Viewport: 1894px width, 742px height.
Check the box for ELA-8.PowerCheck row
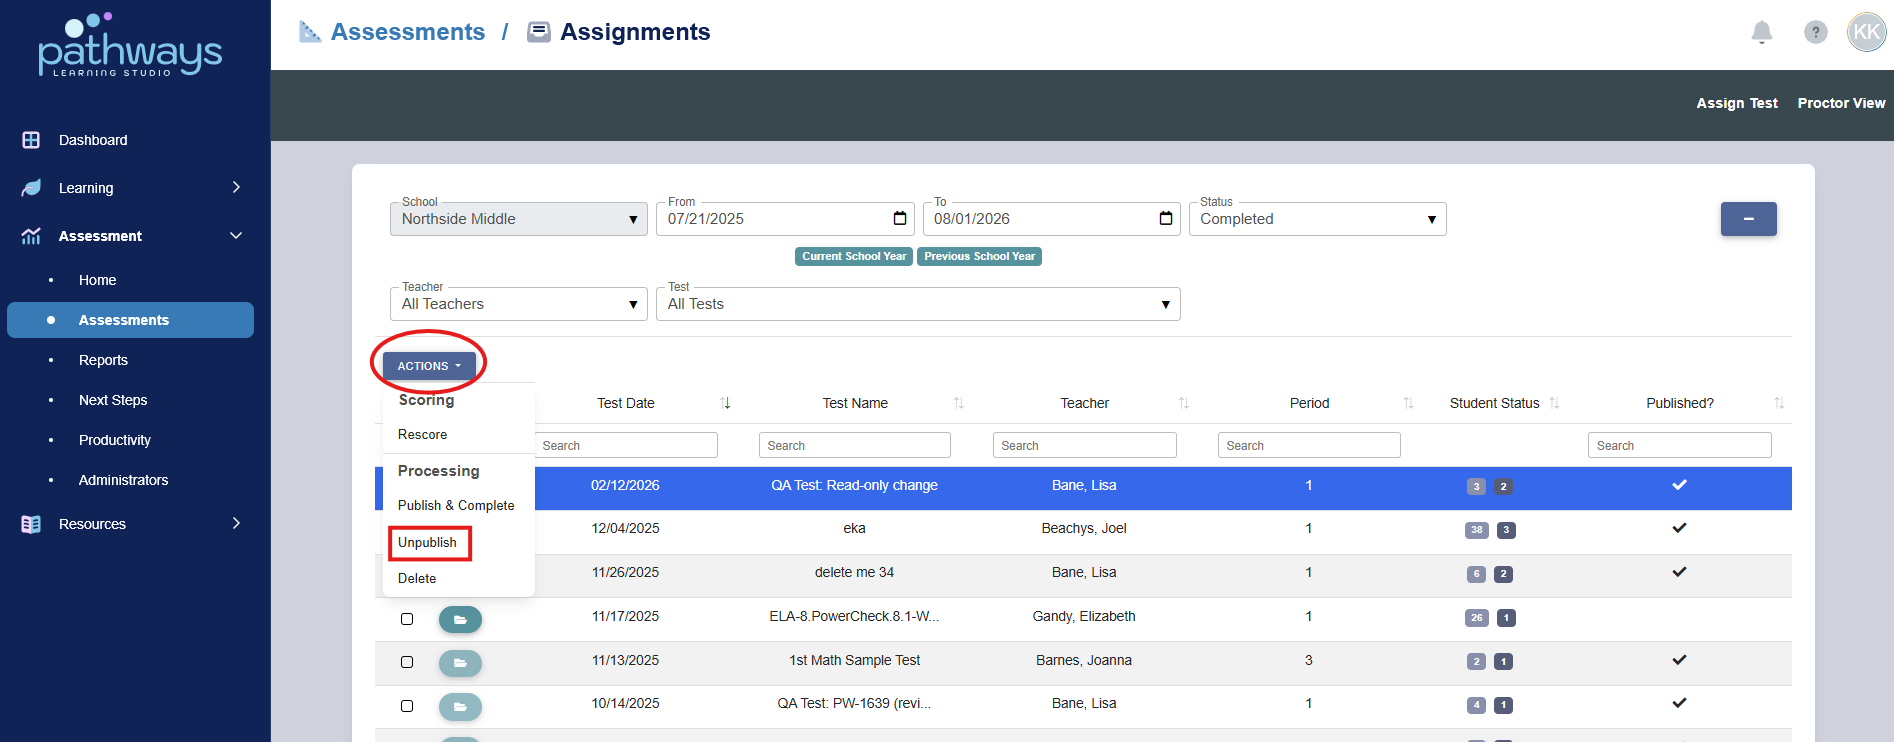coord(407,619)
